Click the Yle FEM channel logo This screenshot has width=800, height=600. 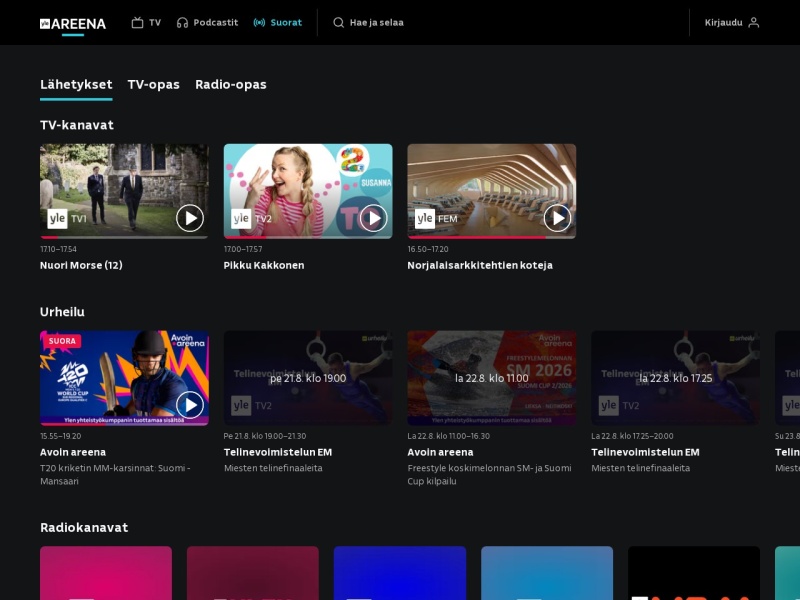click(x=436, y=219)
